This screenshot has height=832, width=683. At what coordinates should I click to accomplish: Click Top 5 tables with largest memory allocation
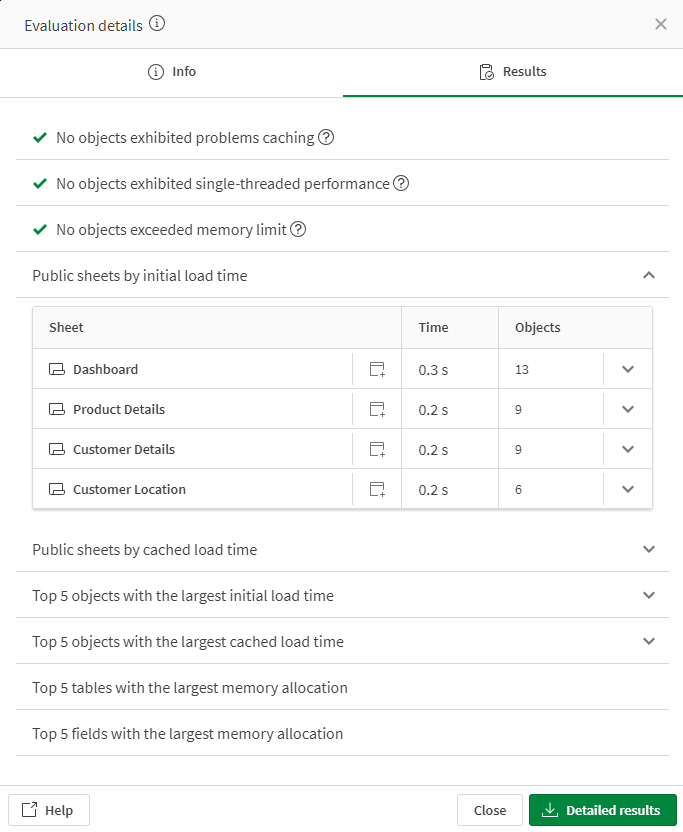tap(190, 688)
